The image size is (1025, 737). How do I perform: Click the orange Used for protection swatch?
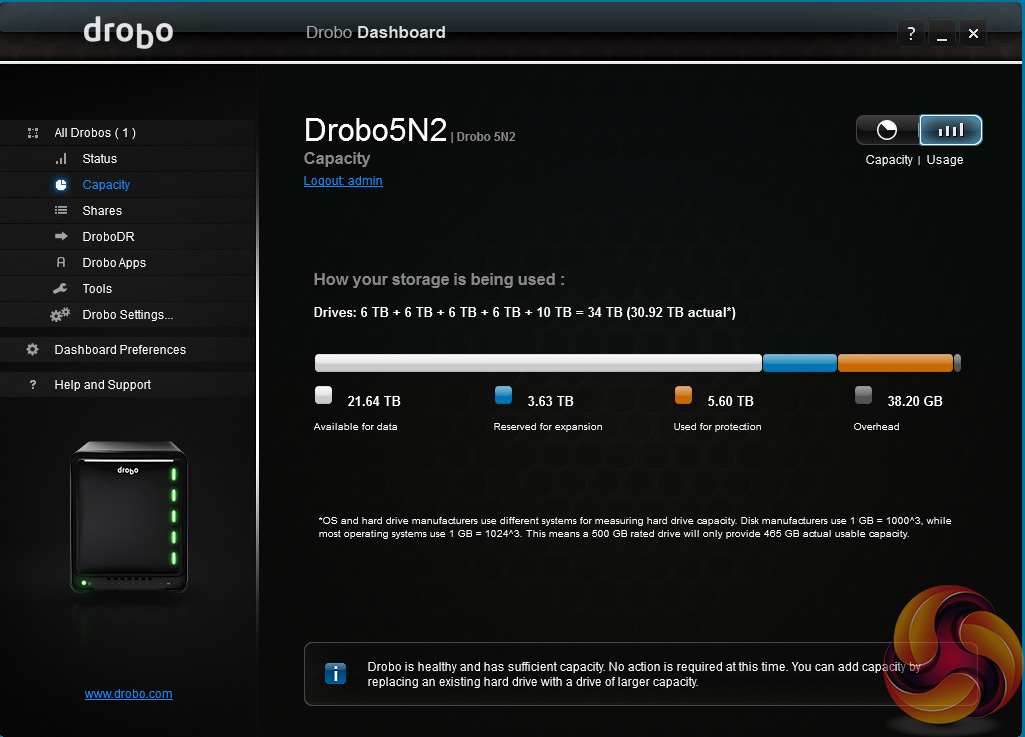(683, 395)
